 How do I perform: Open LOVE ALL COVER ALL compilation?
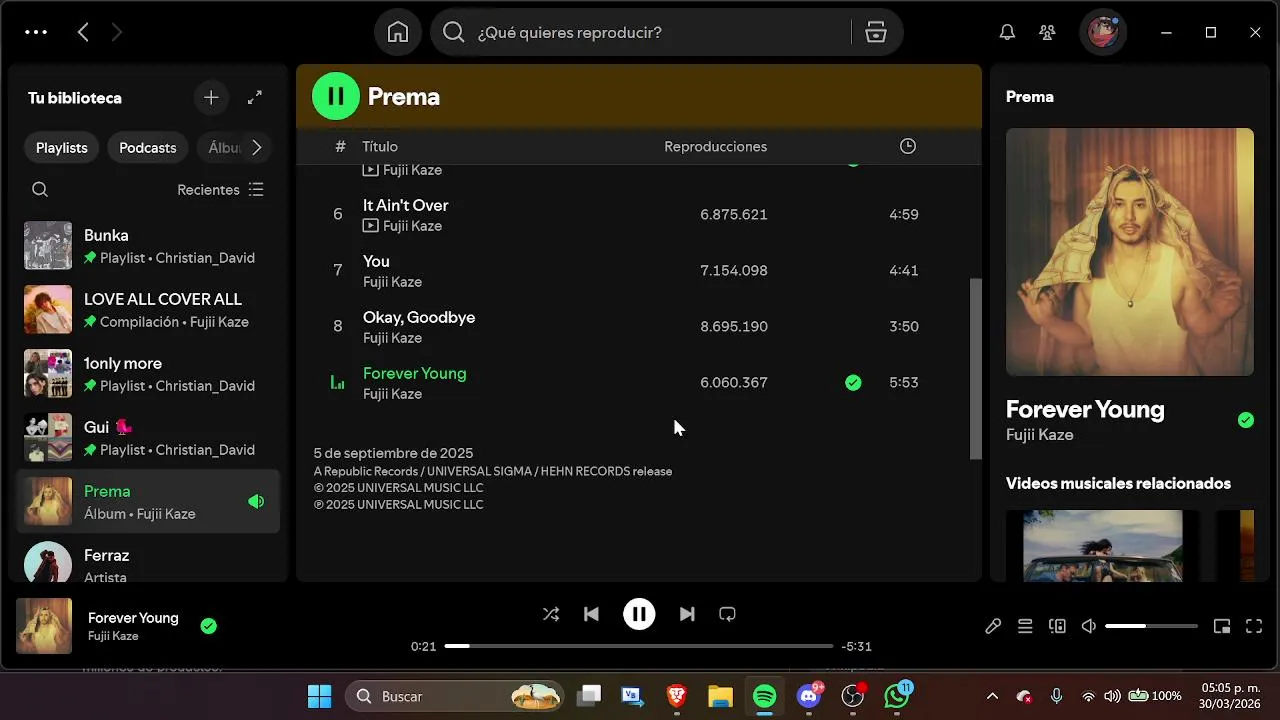coord(148,310)
